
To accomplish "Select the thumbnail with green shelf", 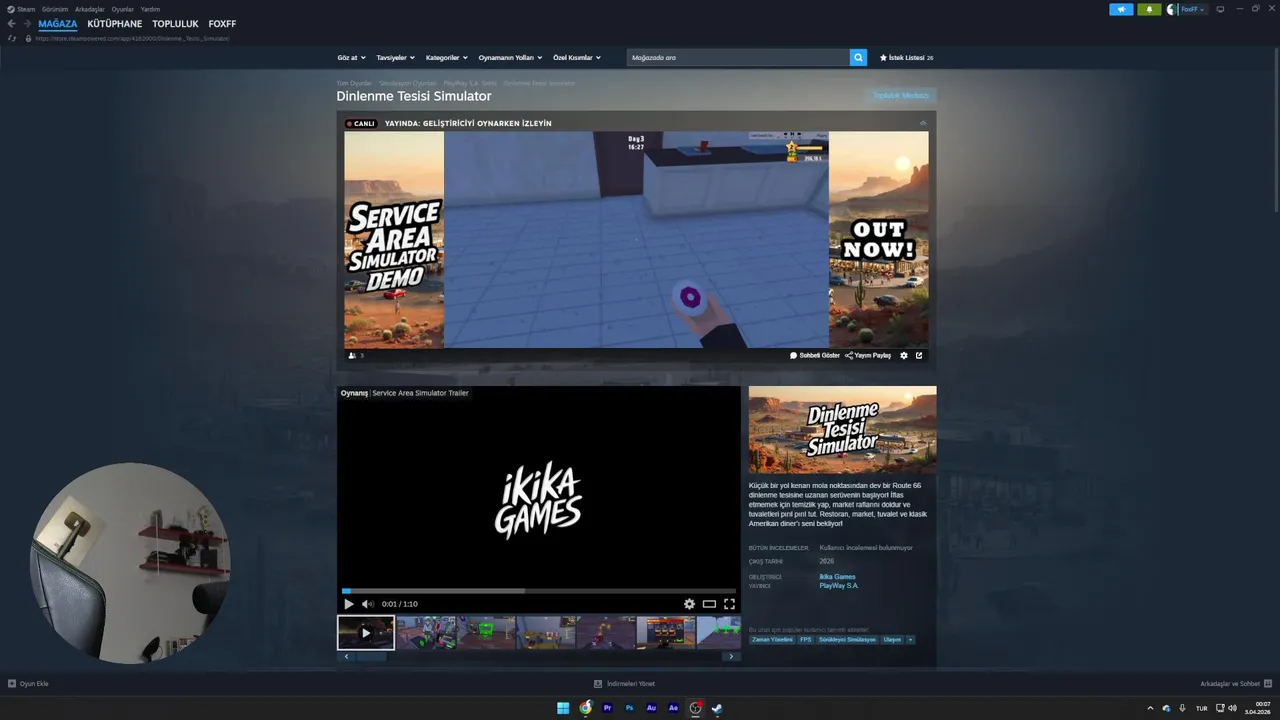I will [x=486, y=633].
